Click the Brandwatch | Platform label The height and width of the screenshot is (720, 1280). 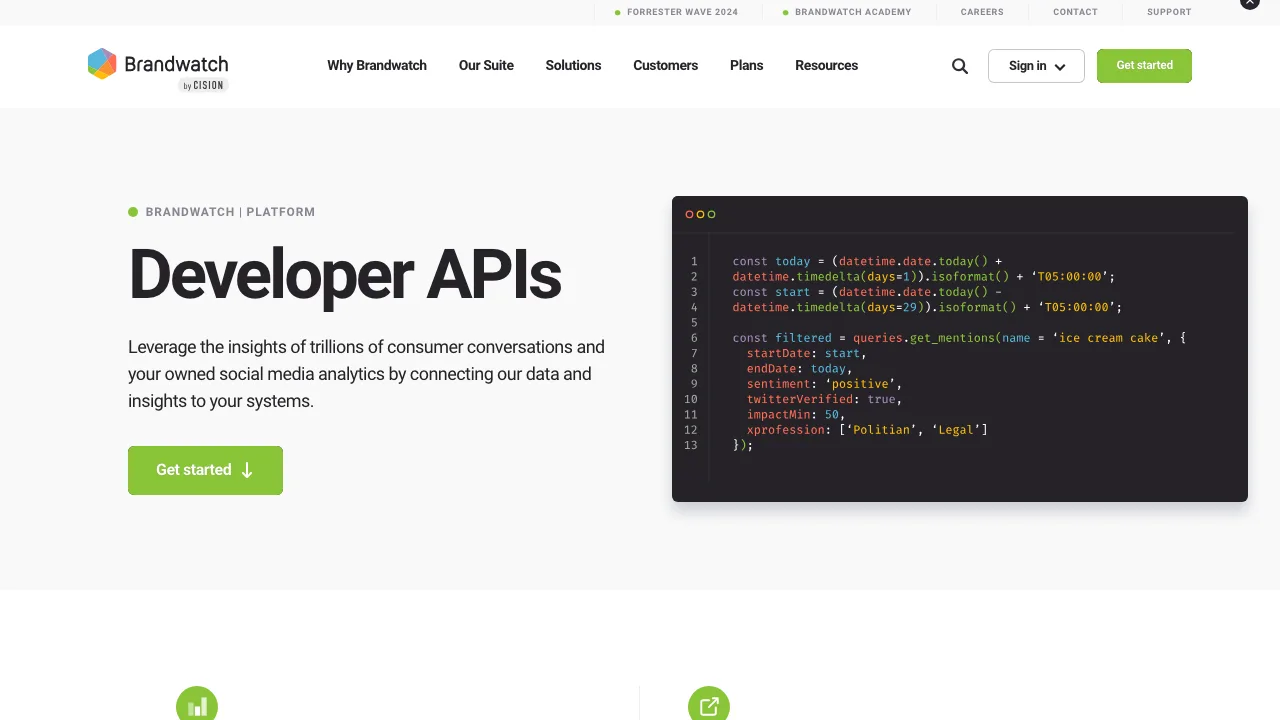(x=230, y=212)
